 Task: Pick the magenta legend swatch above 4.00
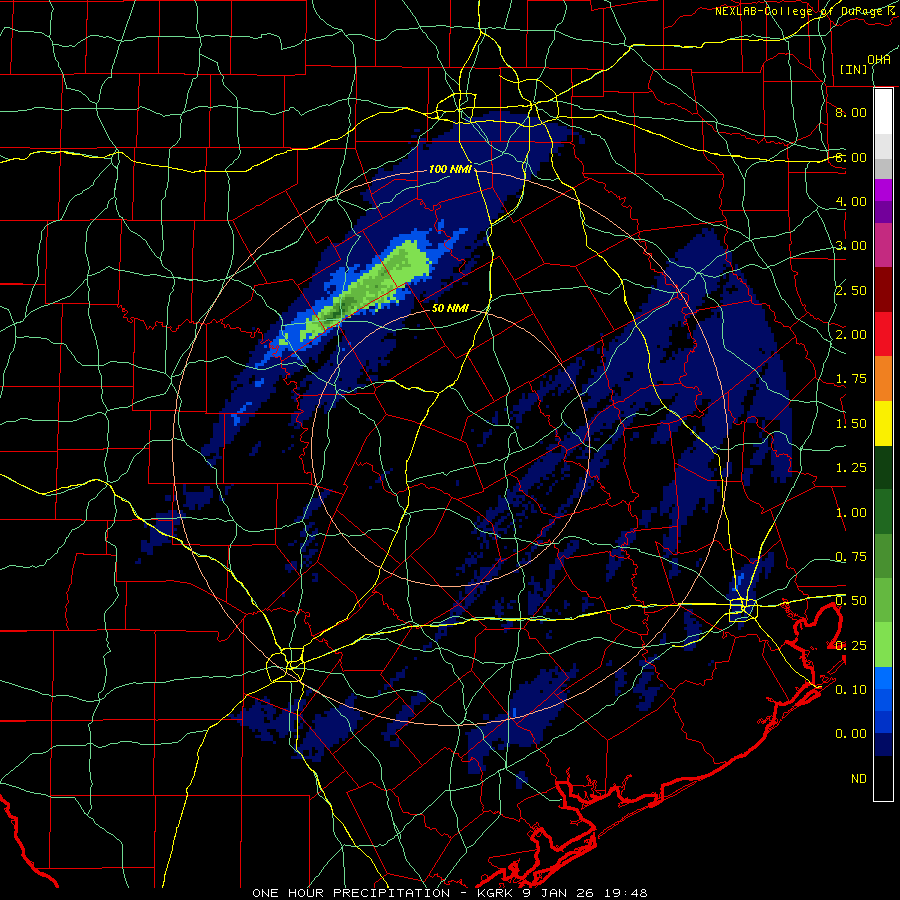tap(883, 190)
